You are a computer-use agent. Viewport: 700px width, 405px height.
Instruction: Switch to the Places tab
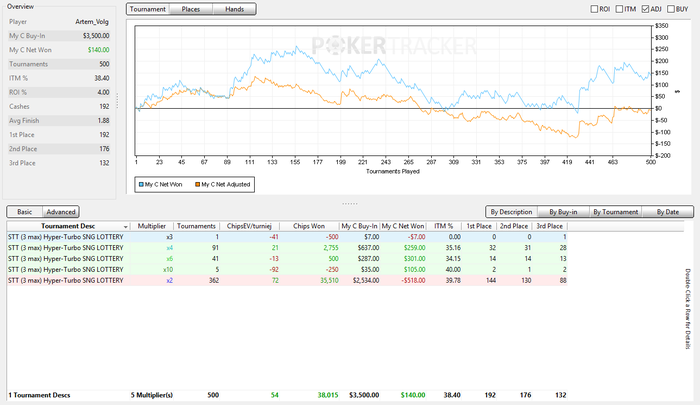[x=189, y=9]
